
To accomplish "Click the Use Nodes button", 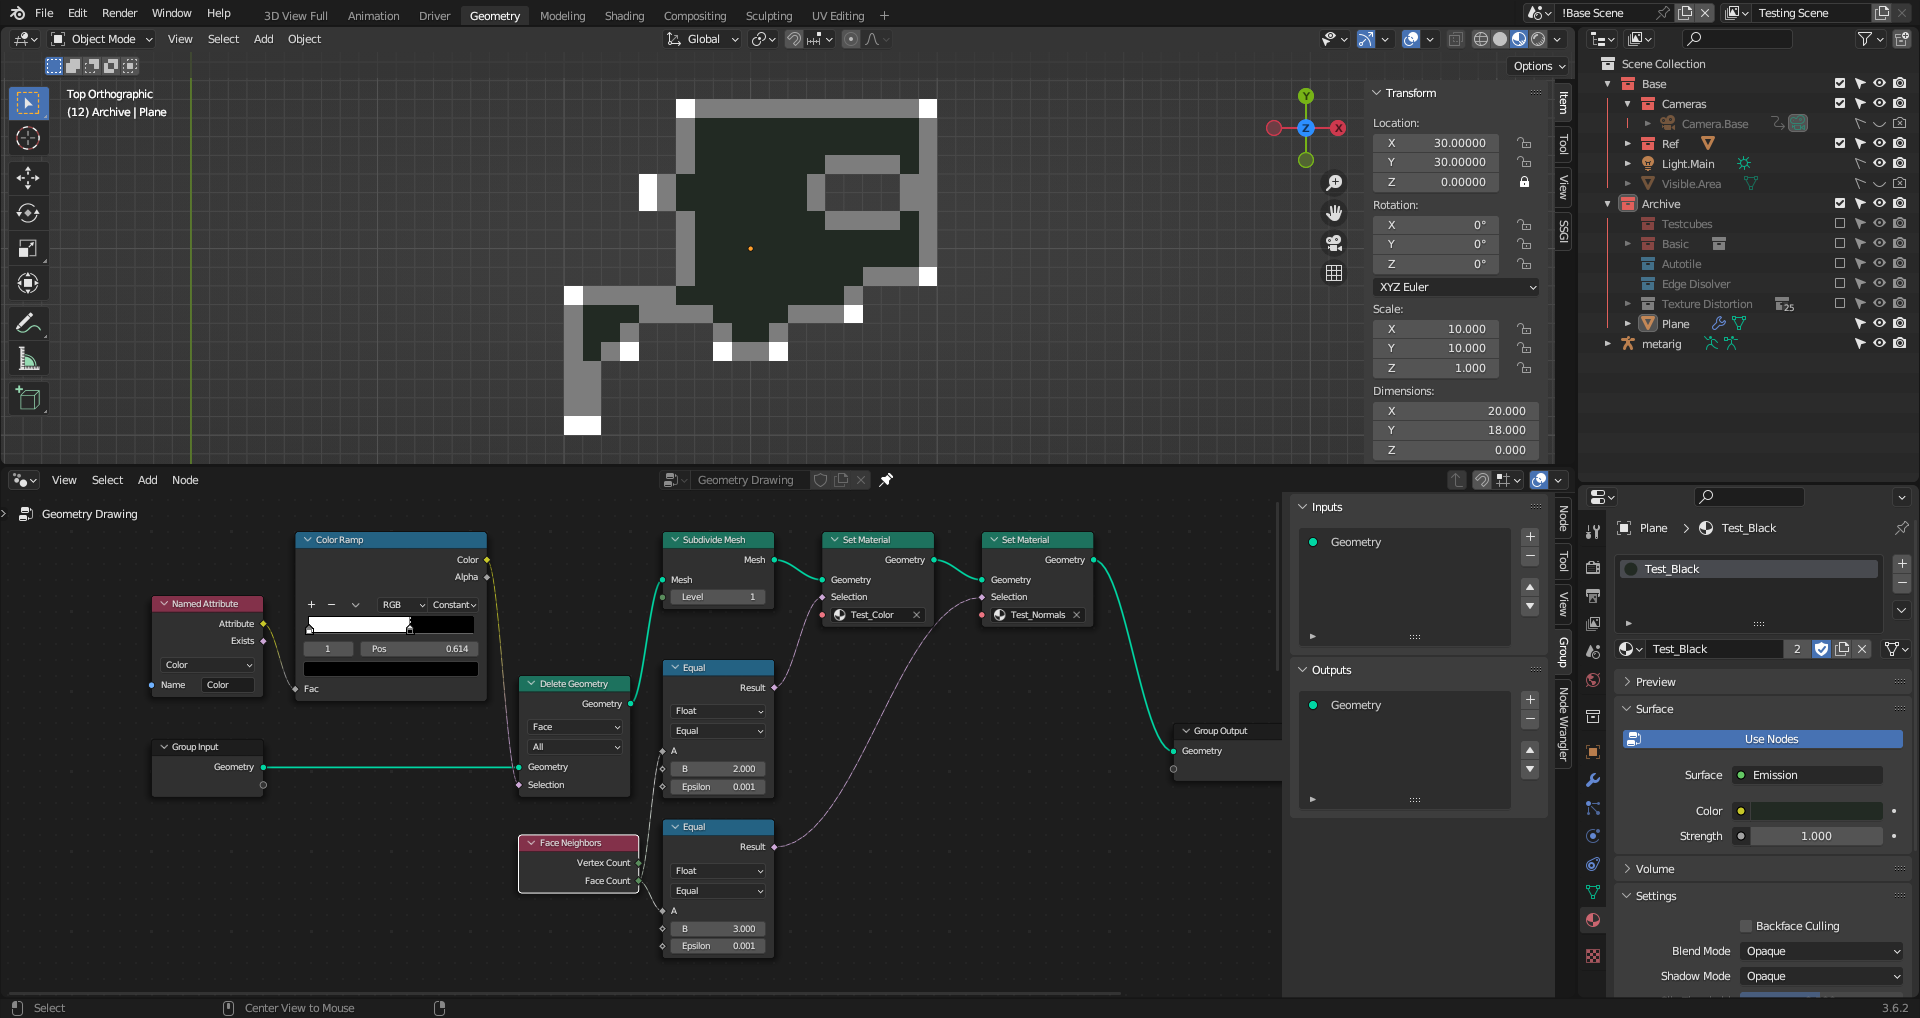I will pos(1762,739).
